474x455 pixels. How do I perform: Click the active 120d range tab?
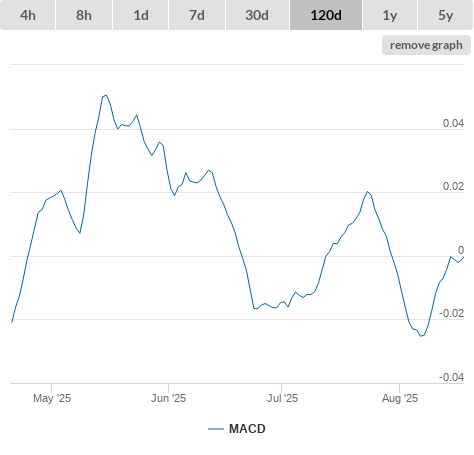click(326, 15)
